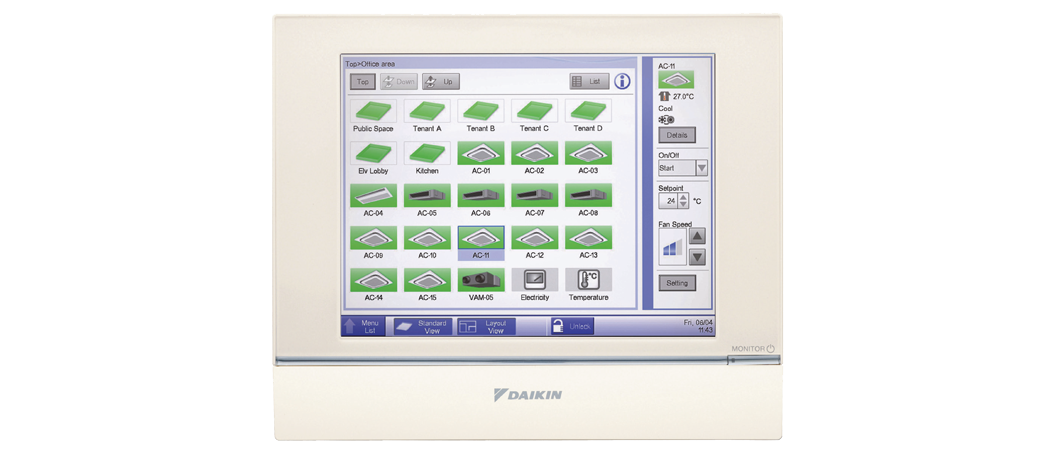The width and height of the screenshot is (1055, 452).
Task: Open the Public Space area icon
Action: coord(373,111)
